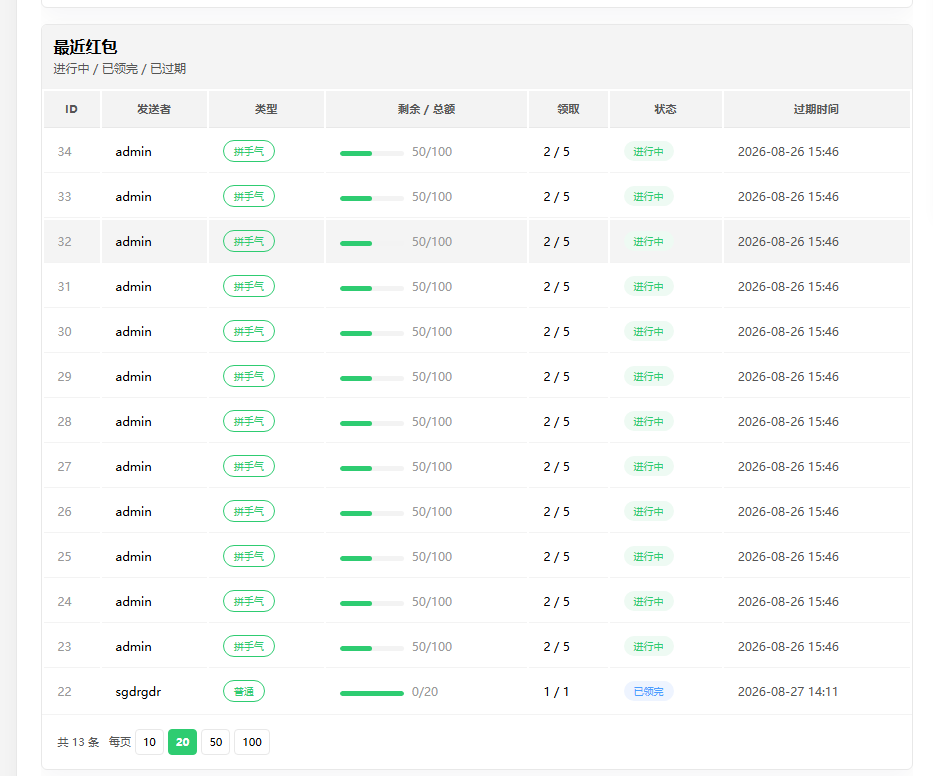Image resolution: width=933 pixels, height=776 pixels.
Task: Click the 2 / 5 claim count in row 23
Action: (556, 646)
